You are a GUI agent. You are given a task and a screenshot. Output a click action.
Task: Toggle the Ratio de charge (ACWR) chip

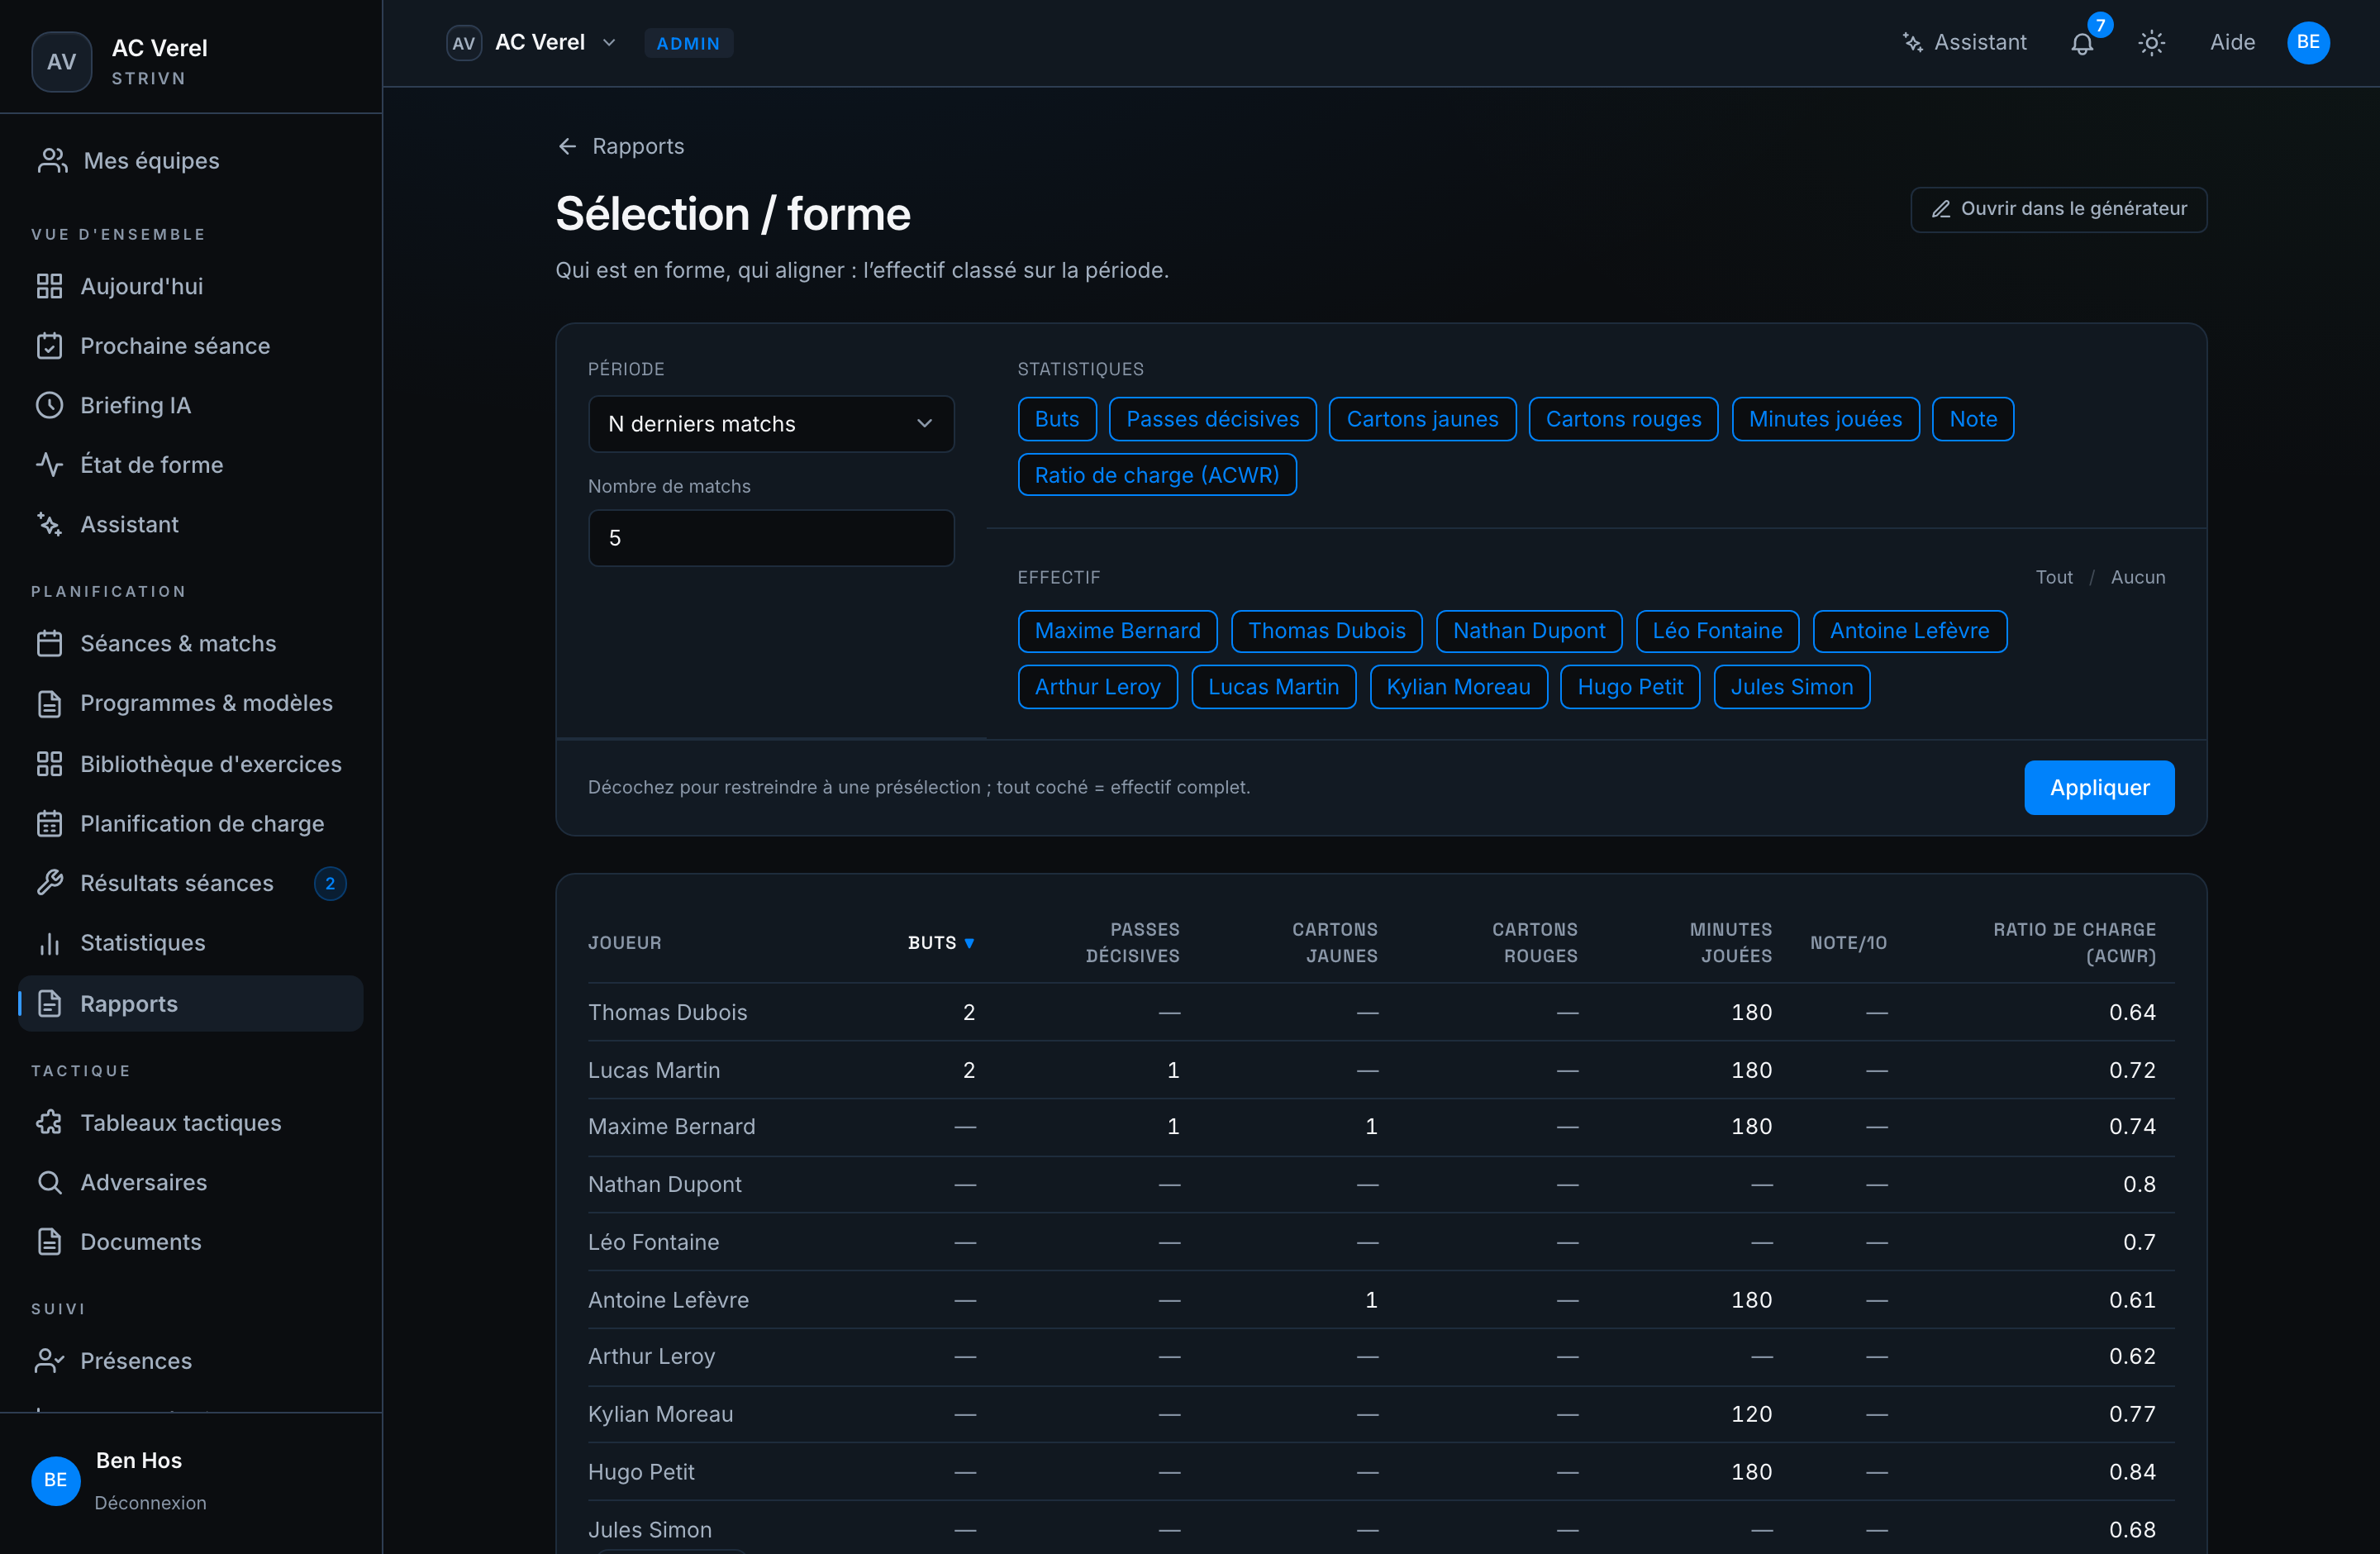[1156, 475]
